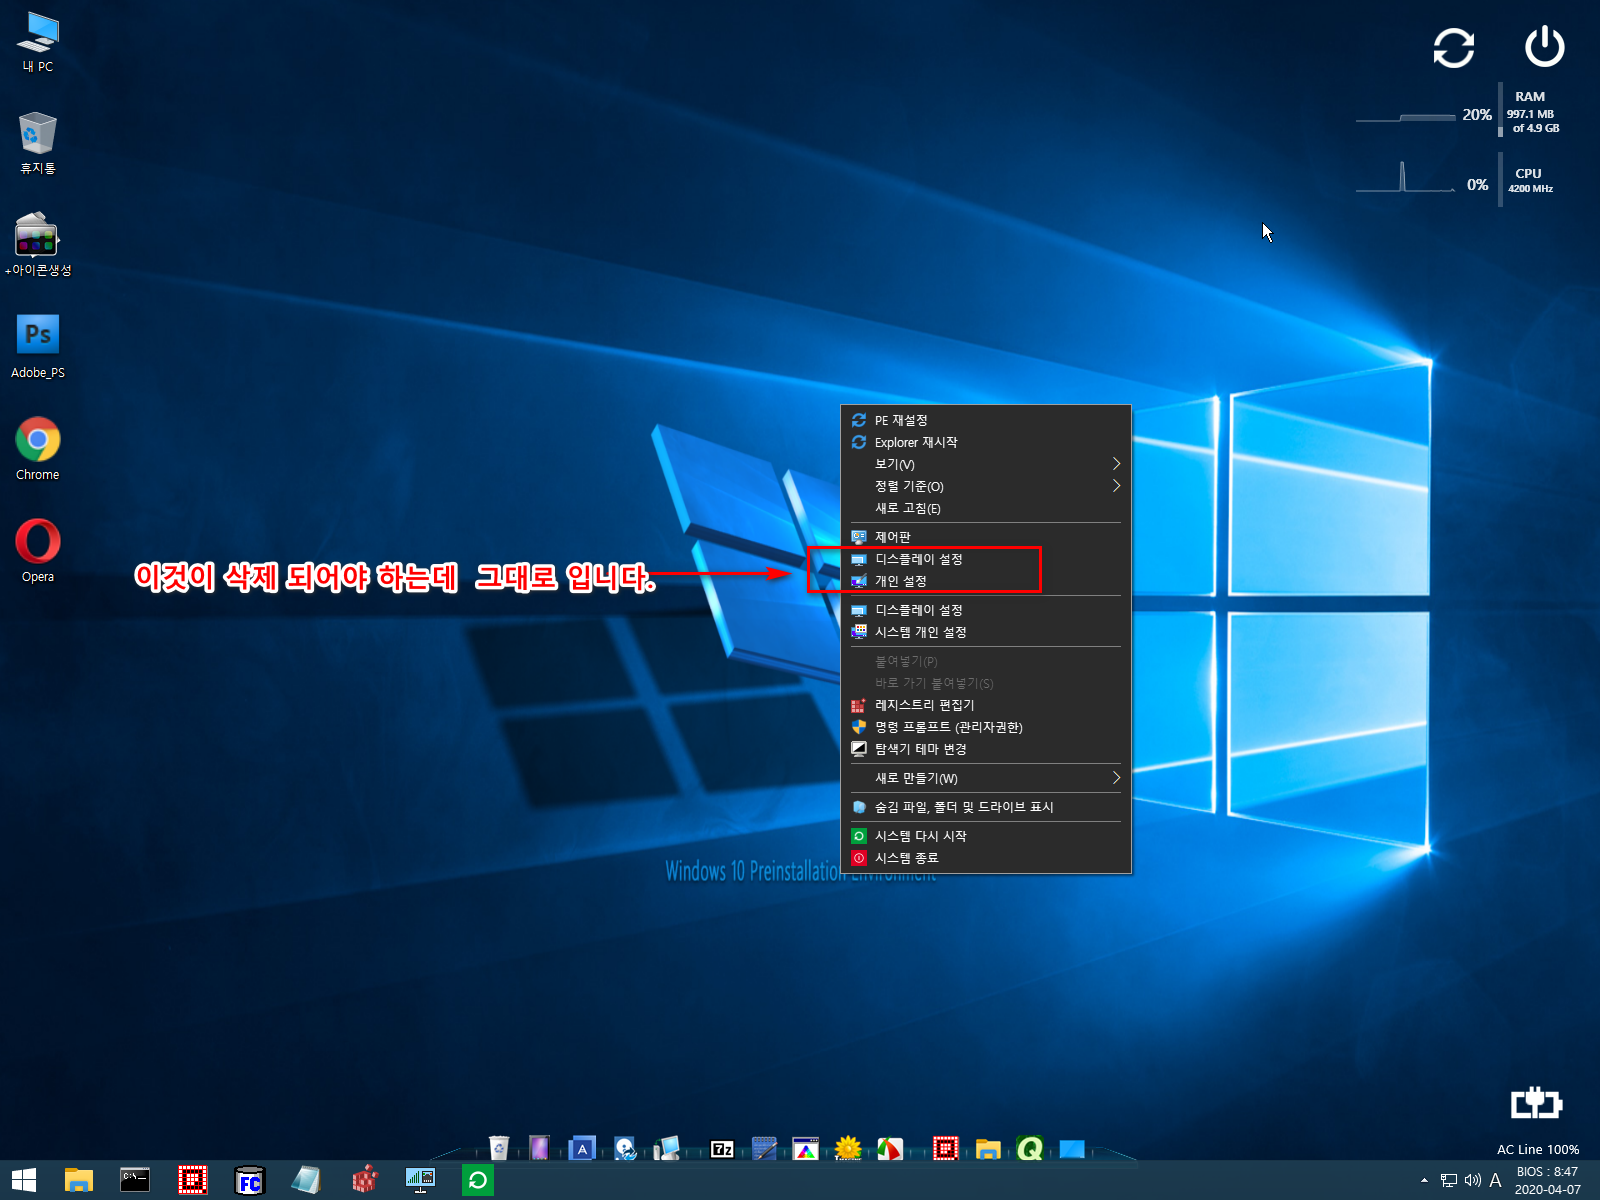Viewport: 1600px width, 1200px height.
Task: Open the 휴지통 desktop icon
Action: coord(38,144)
